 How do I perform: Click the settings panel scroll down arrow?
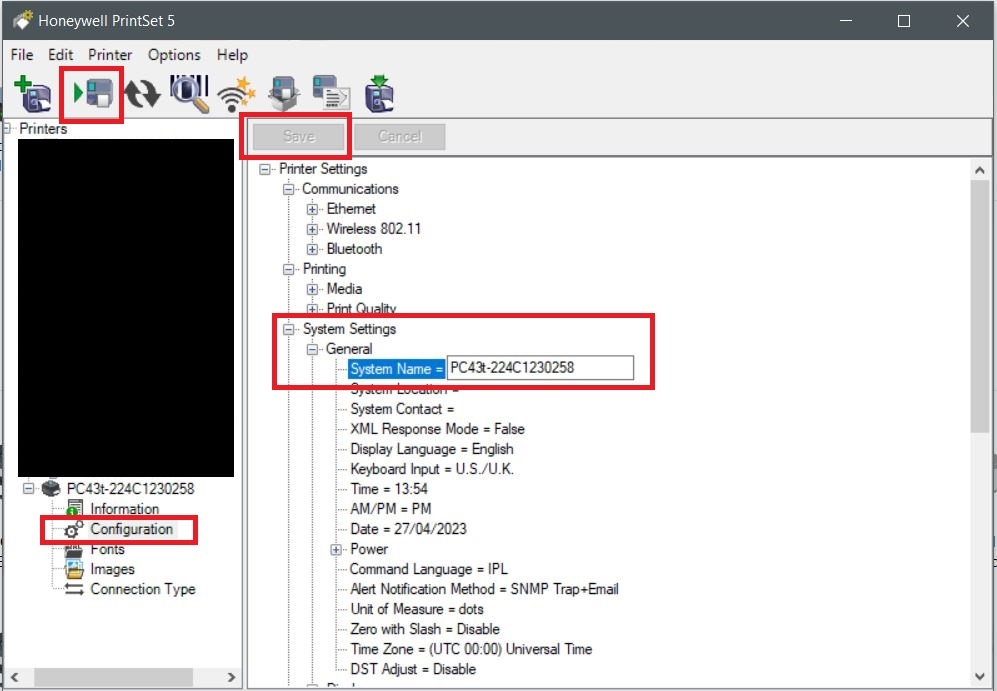click(x=980, y=676)
